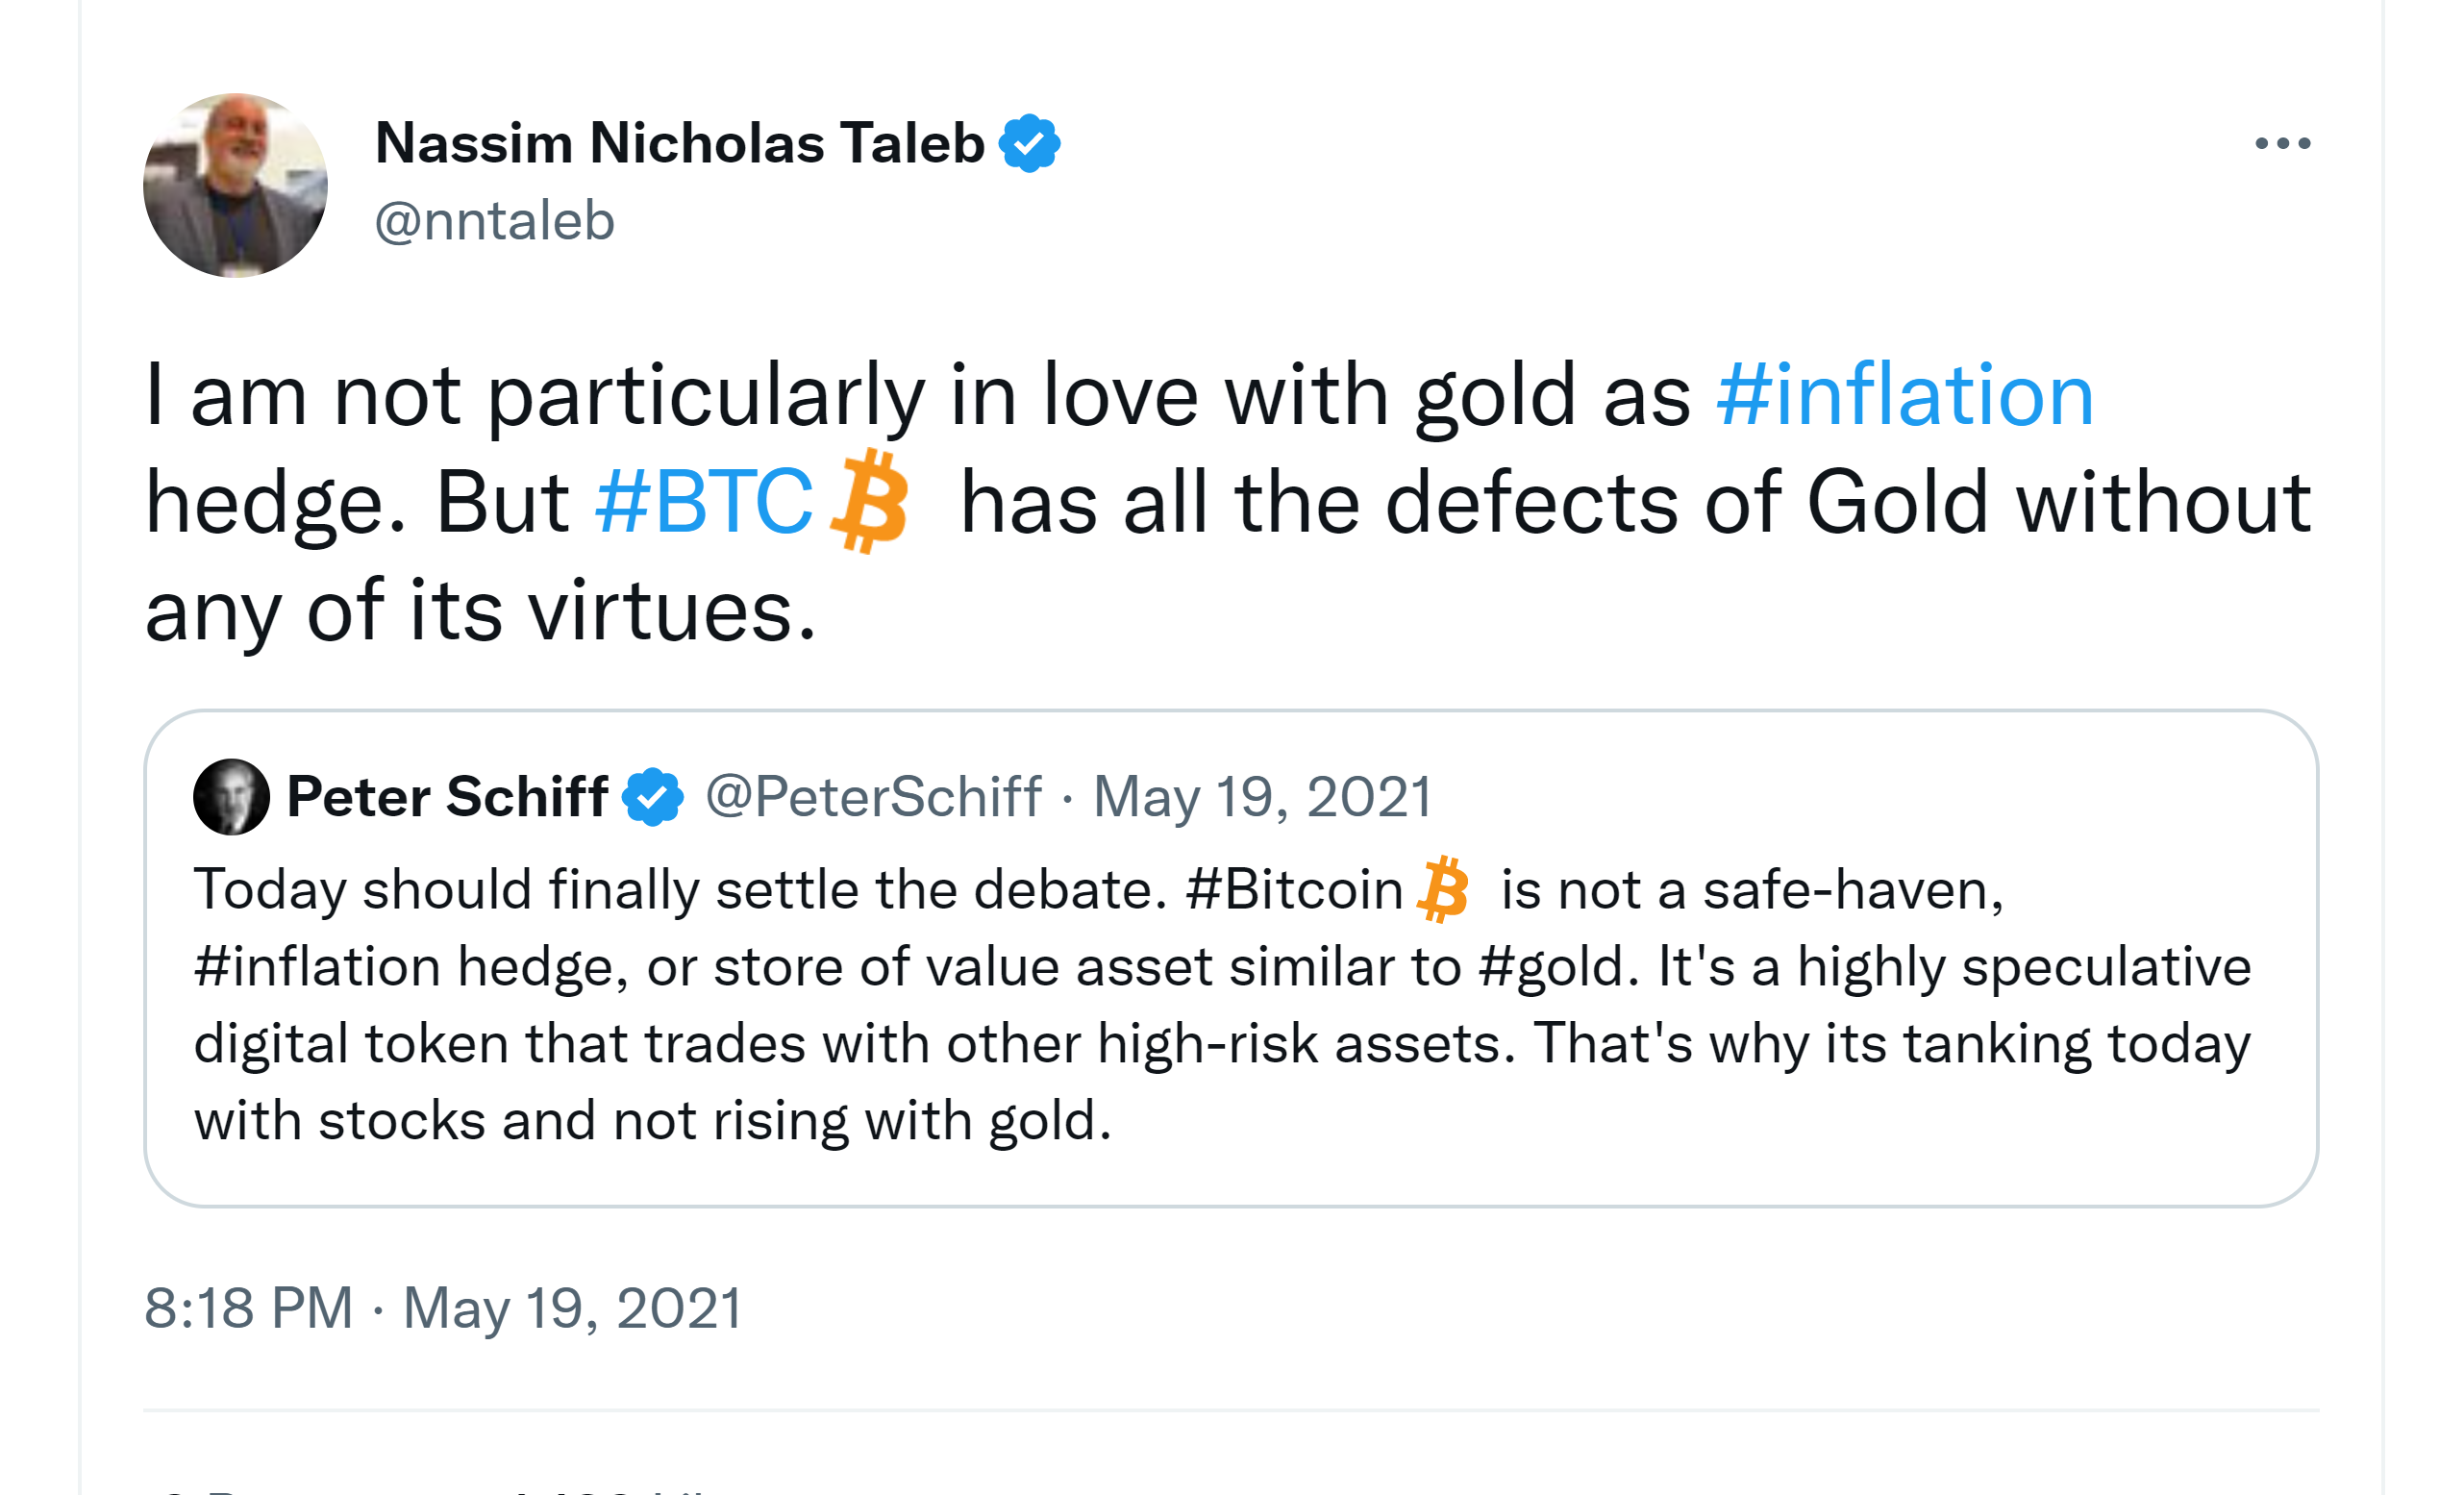Open the @nntaleb handle link
Image resolution: width=2464 pixels, height=1495 pixels.
(494, 221)
